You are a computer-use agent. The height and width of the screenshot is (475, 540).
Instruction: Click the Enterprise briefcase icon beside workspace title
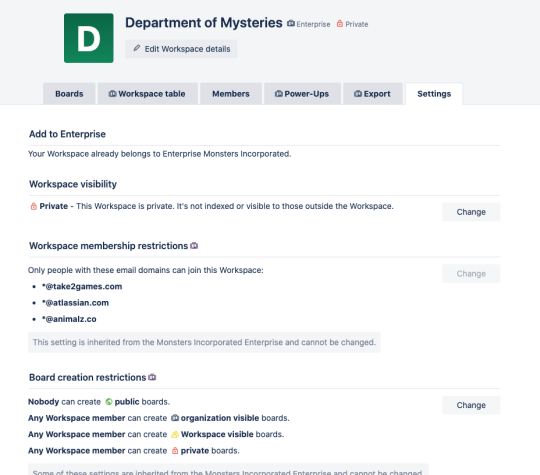(x=291, y=23)
